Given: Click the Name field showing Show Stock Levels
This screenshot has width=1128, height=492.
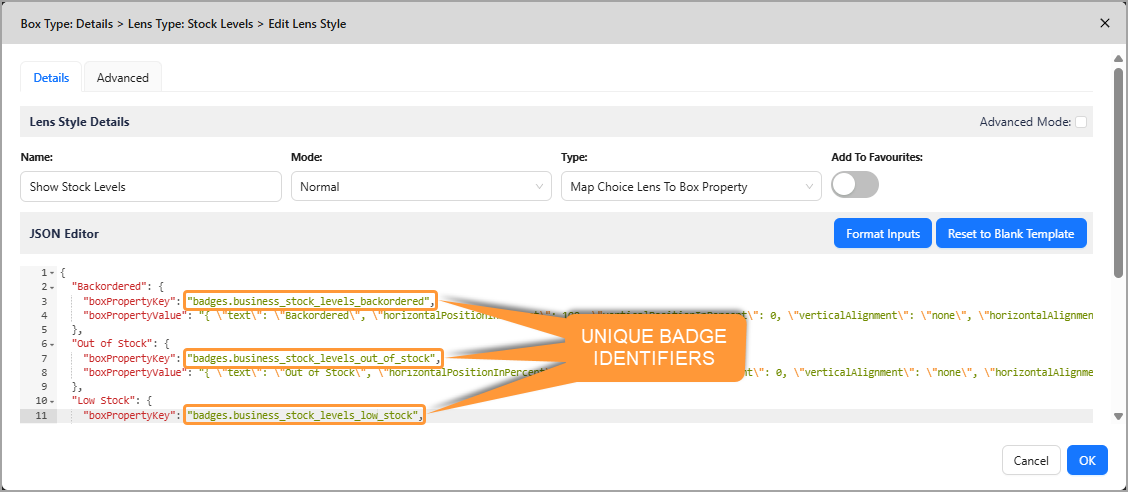Looking at the screenshot, I should point(150,187).
